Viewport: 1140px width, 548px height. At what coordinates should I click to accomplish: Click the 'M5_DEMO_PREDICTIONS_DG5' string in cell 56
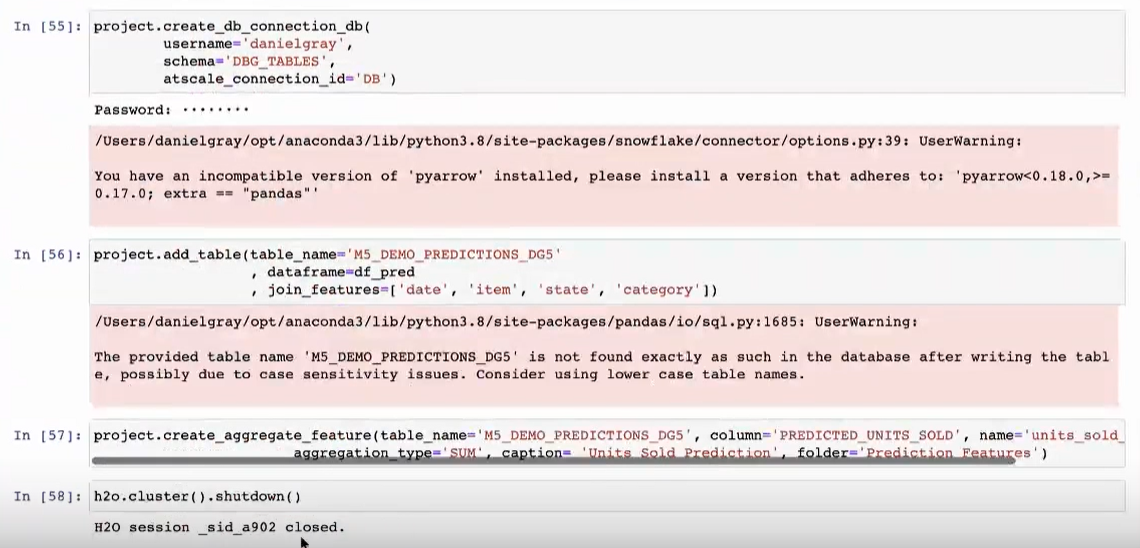(454, 254)
